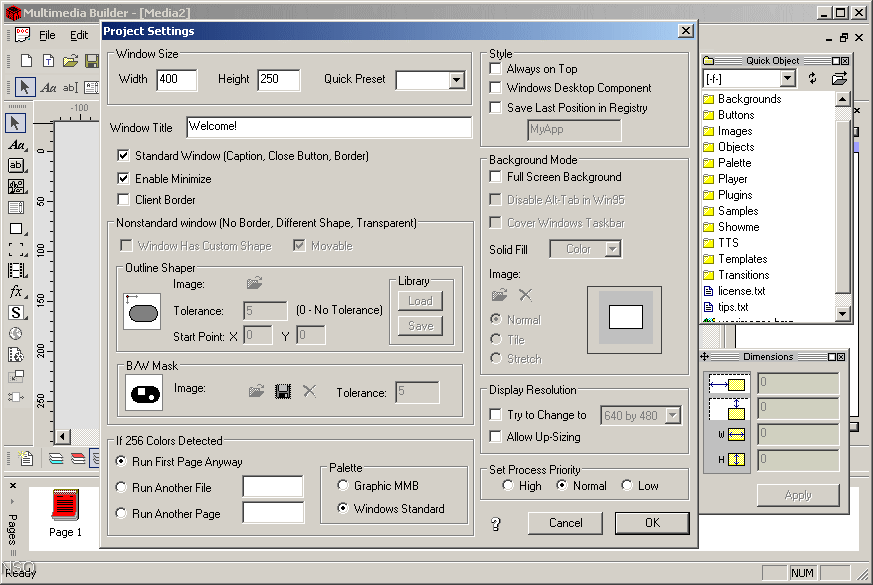
Task: Select the animation film-strip tool
Action: [15, 268]
